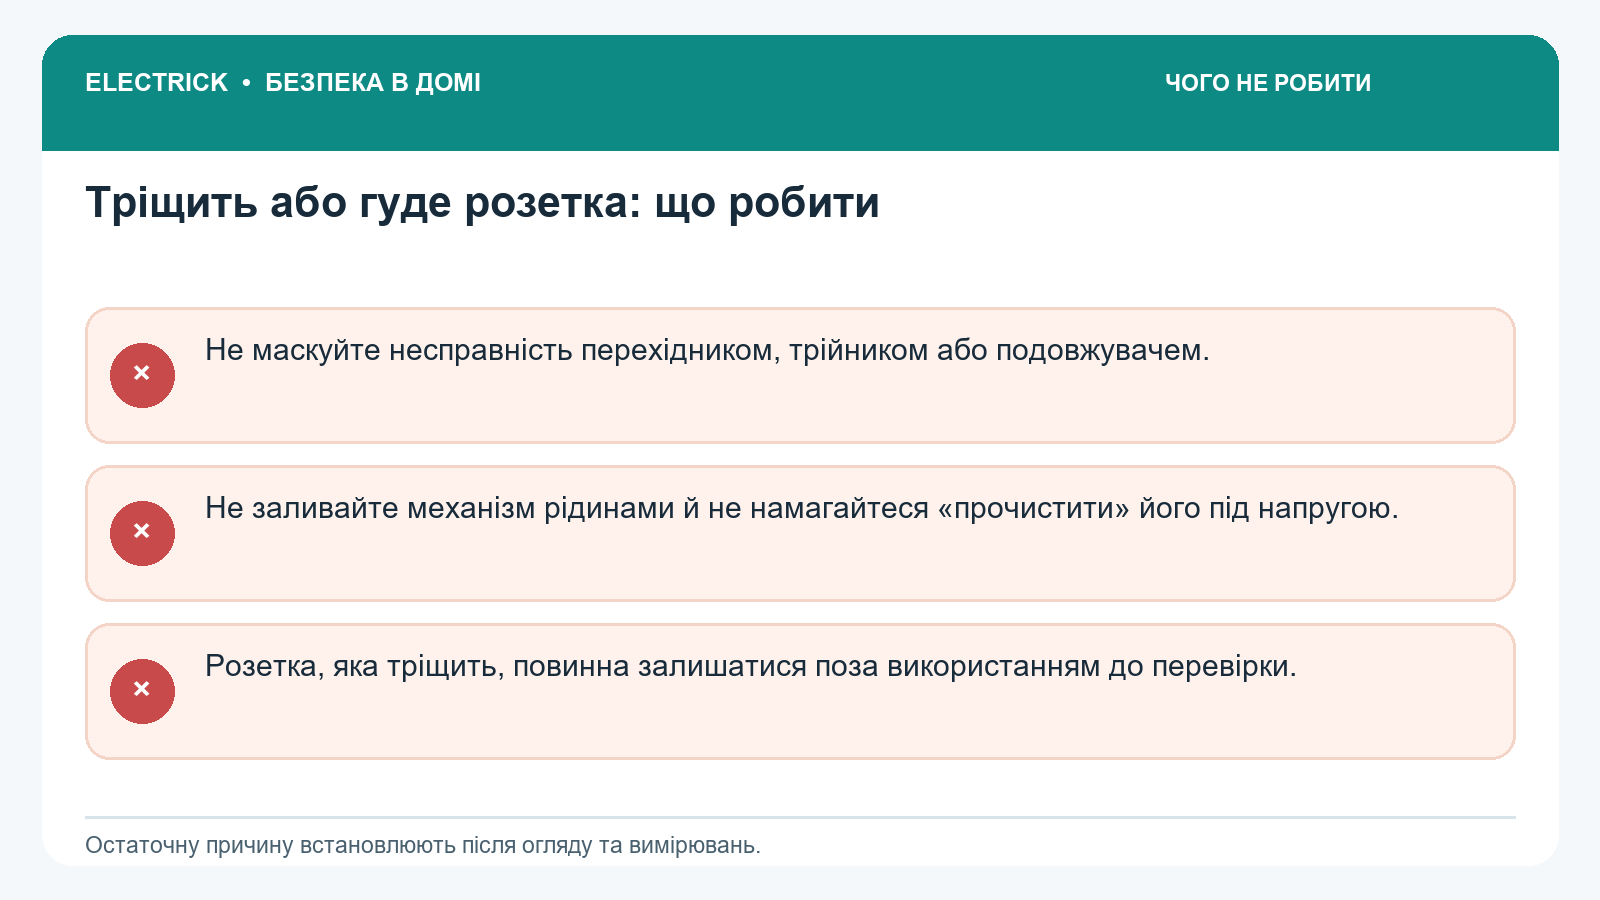Select text 'Не заливайте механізм рідинами…'
The height and width of the screenshot is (900, 1600).
click(801, 508)
